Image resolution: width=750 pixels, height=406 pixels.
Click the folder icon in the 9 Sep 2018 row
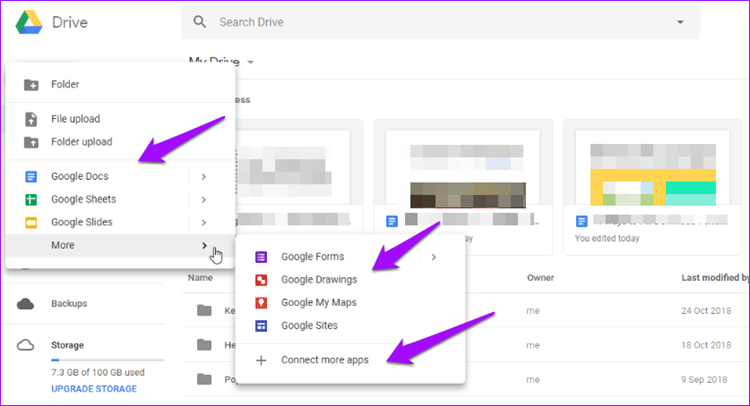pos(204,379)
